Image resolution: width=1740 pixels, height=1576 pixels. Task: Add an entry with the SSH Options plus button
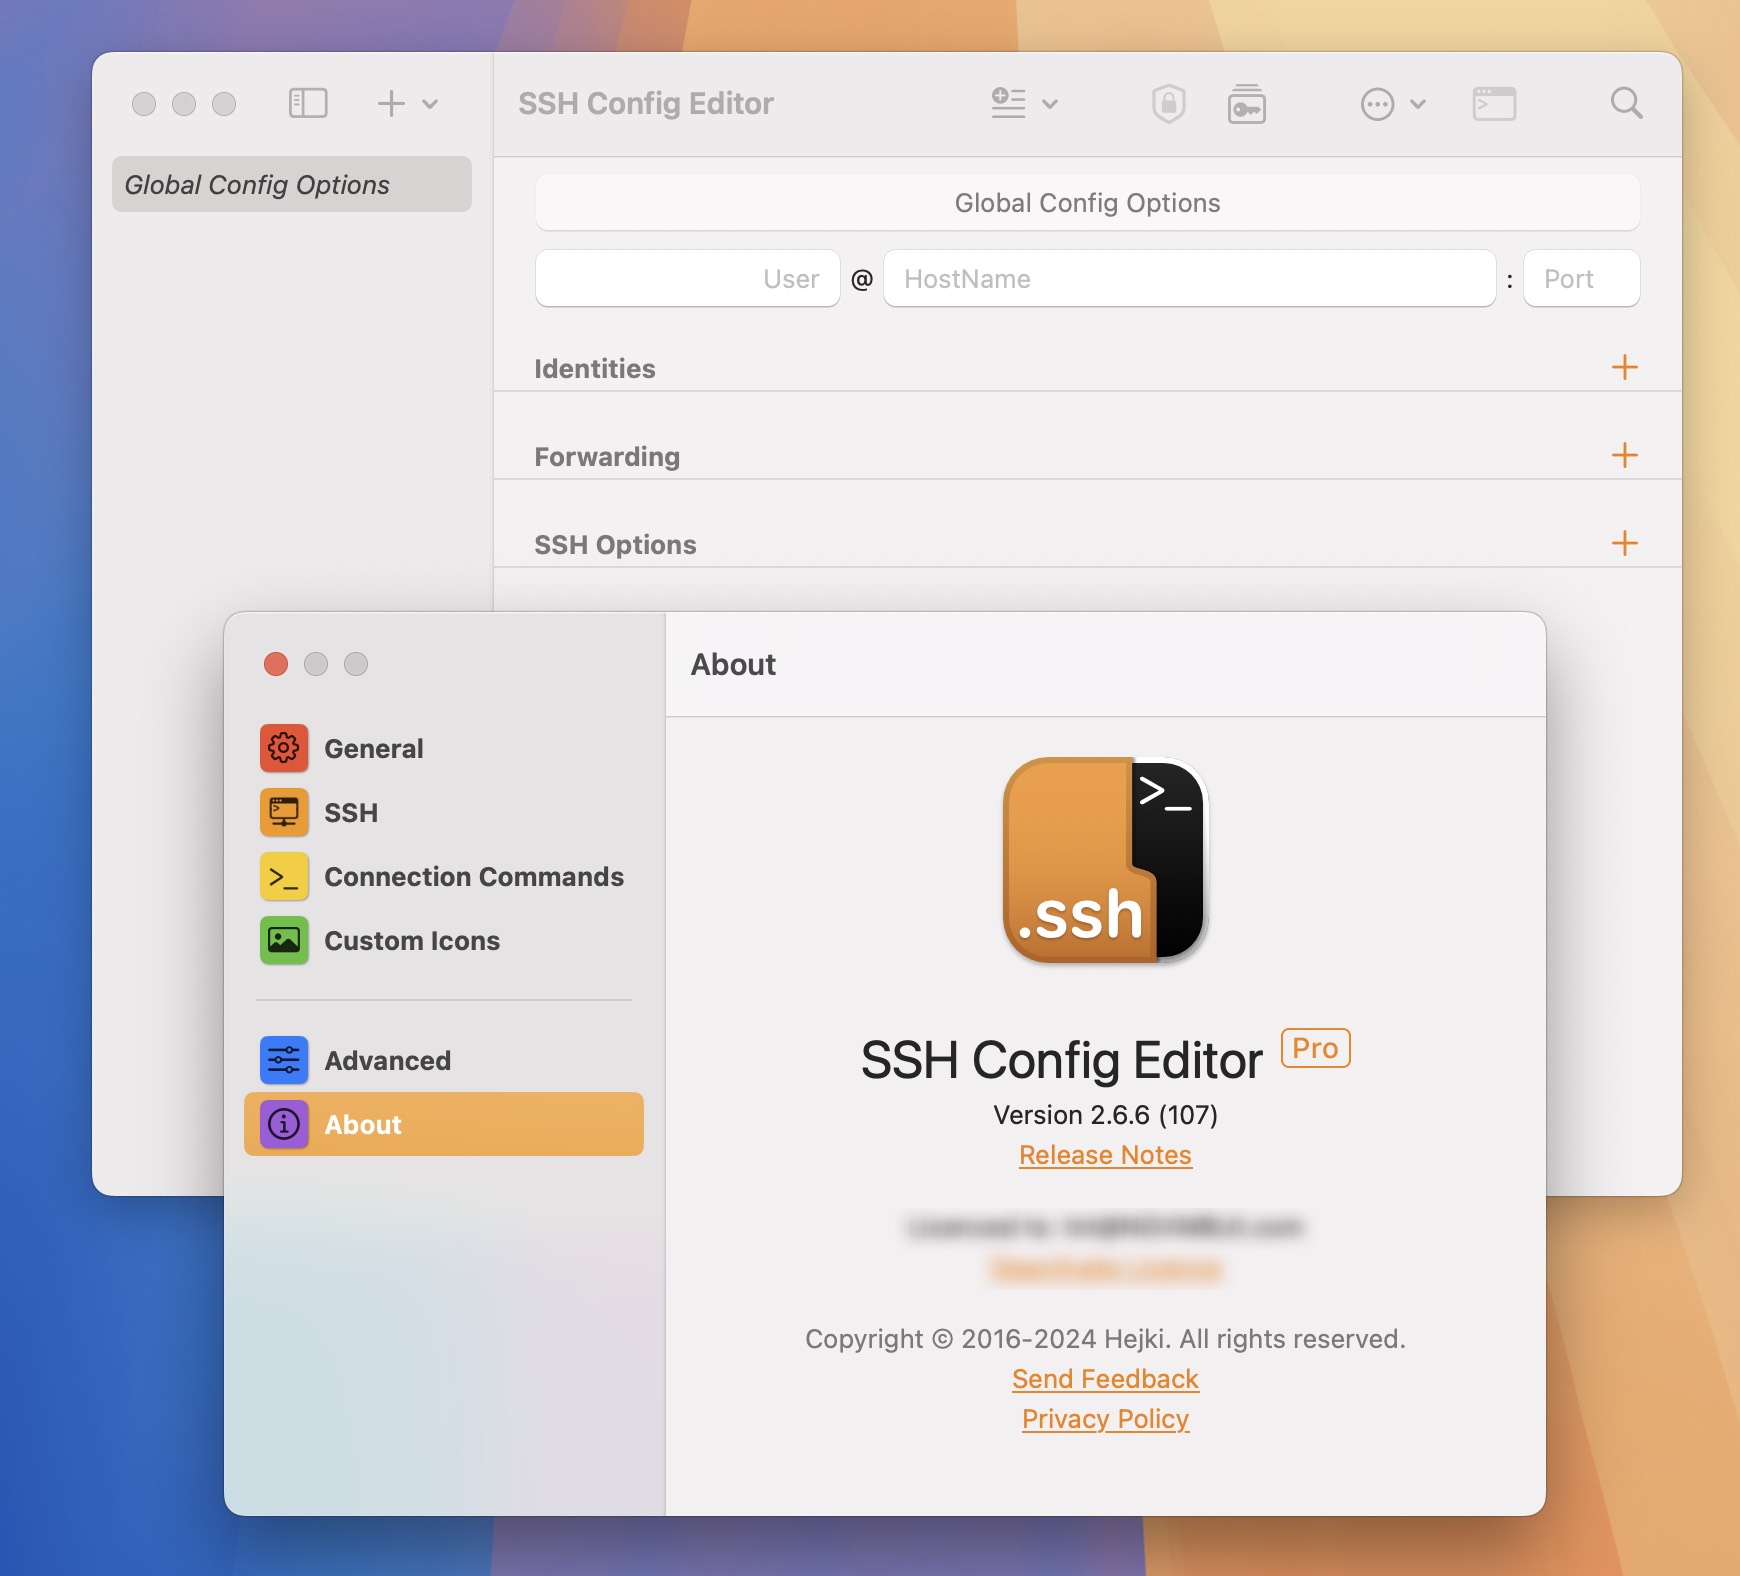1624,543
